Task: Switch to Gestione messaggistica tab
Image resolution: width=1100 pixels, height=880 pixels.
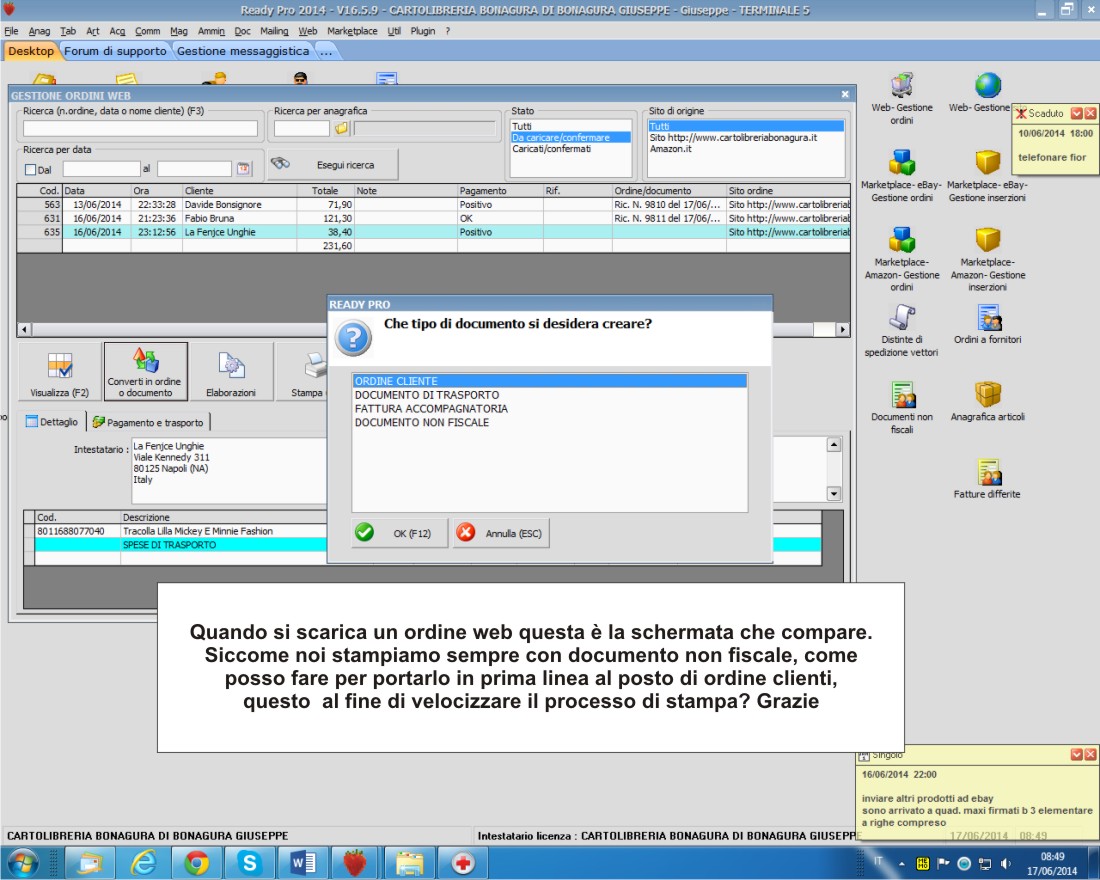Action: tap(243, 51)
